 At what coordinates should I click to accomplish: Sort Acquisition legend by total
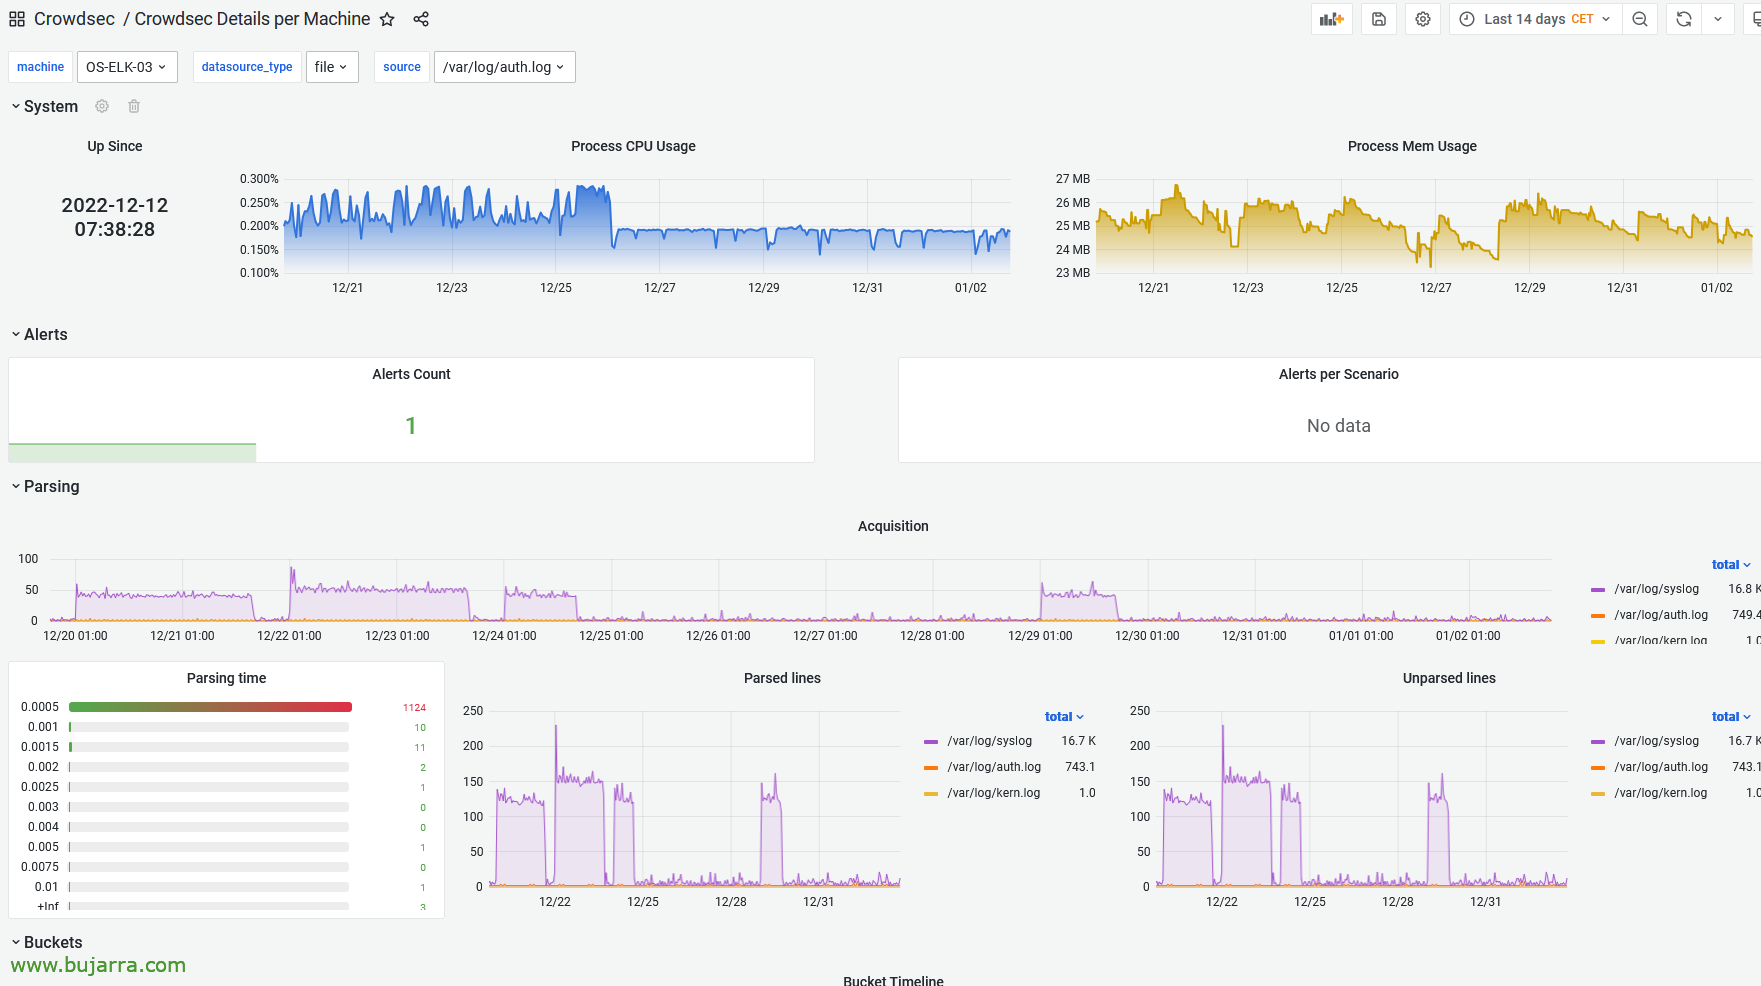1731,565
